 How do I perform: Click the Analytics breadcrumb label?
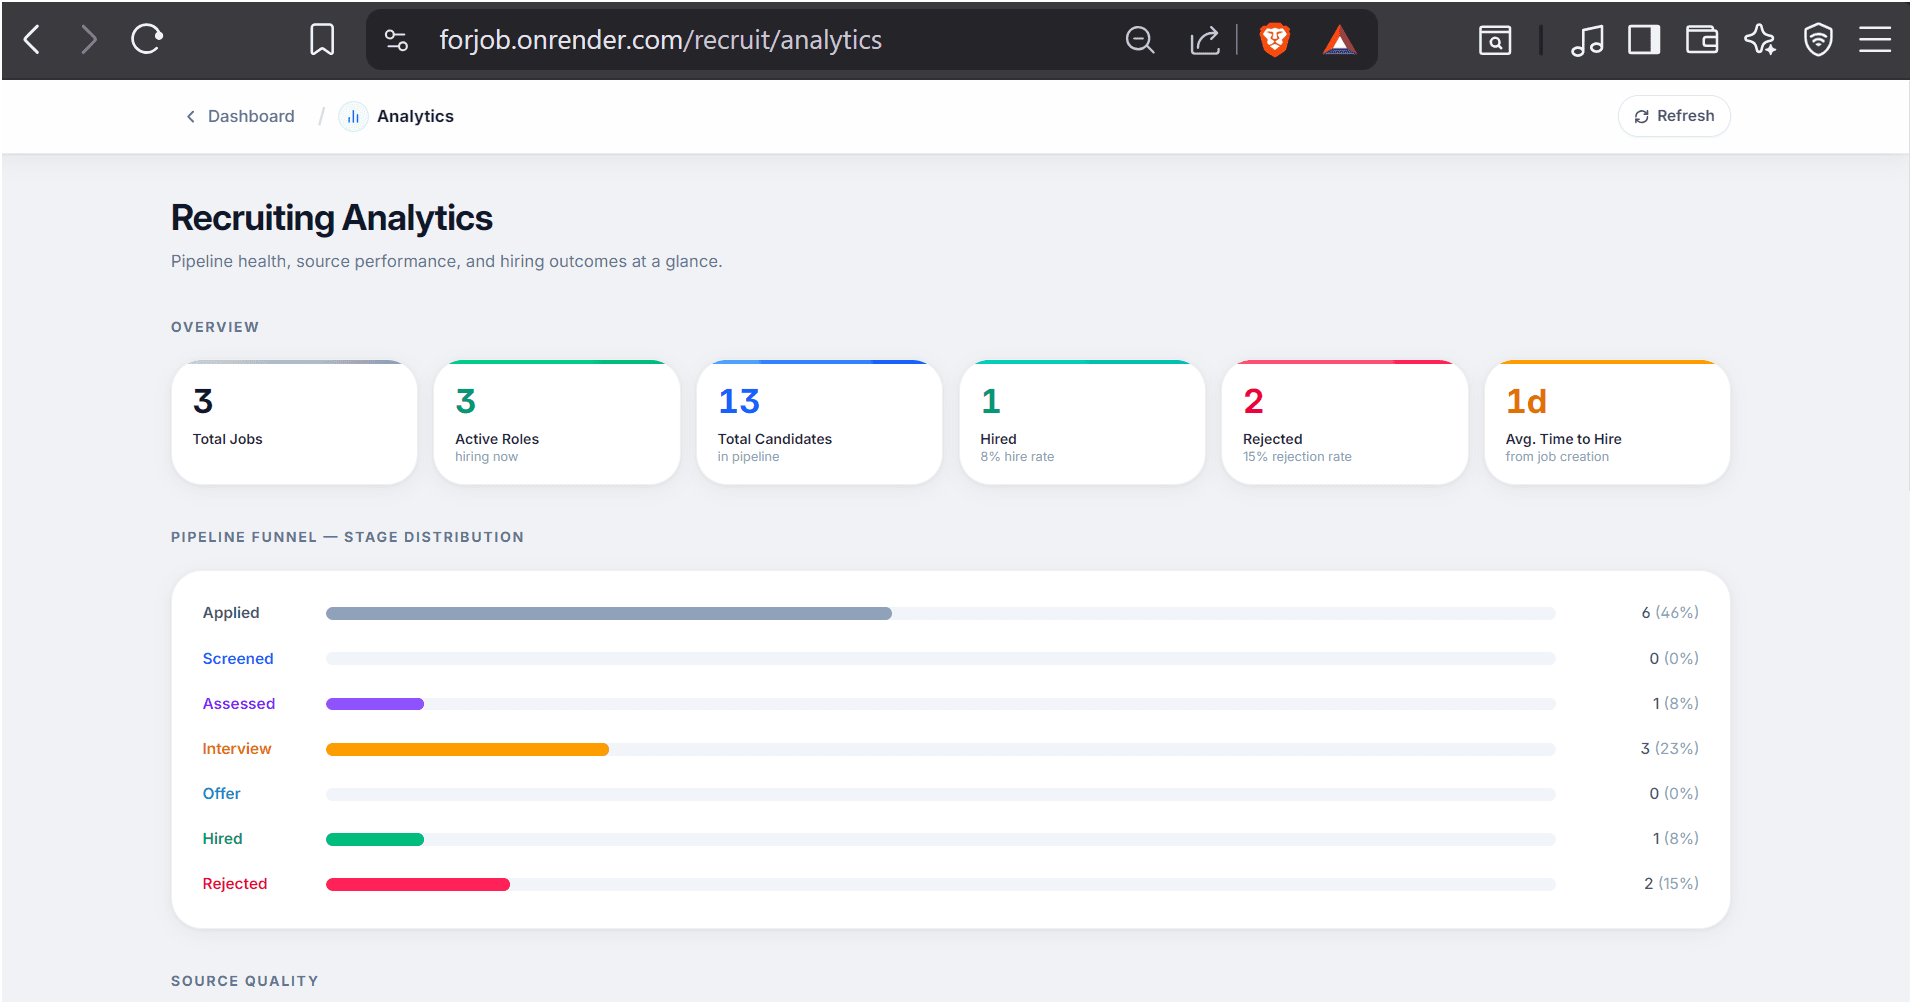415,116
